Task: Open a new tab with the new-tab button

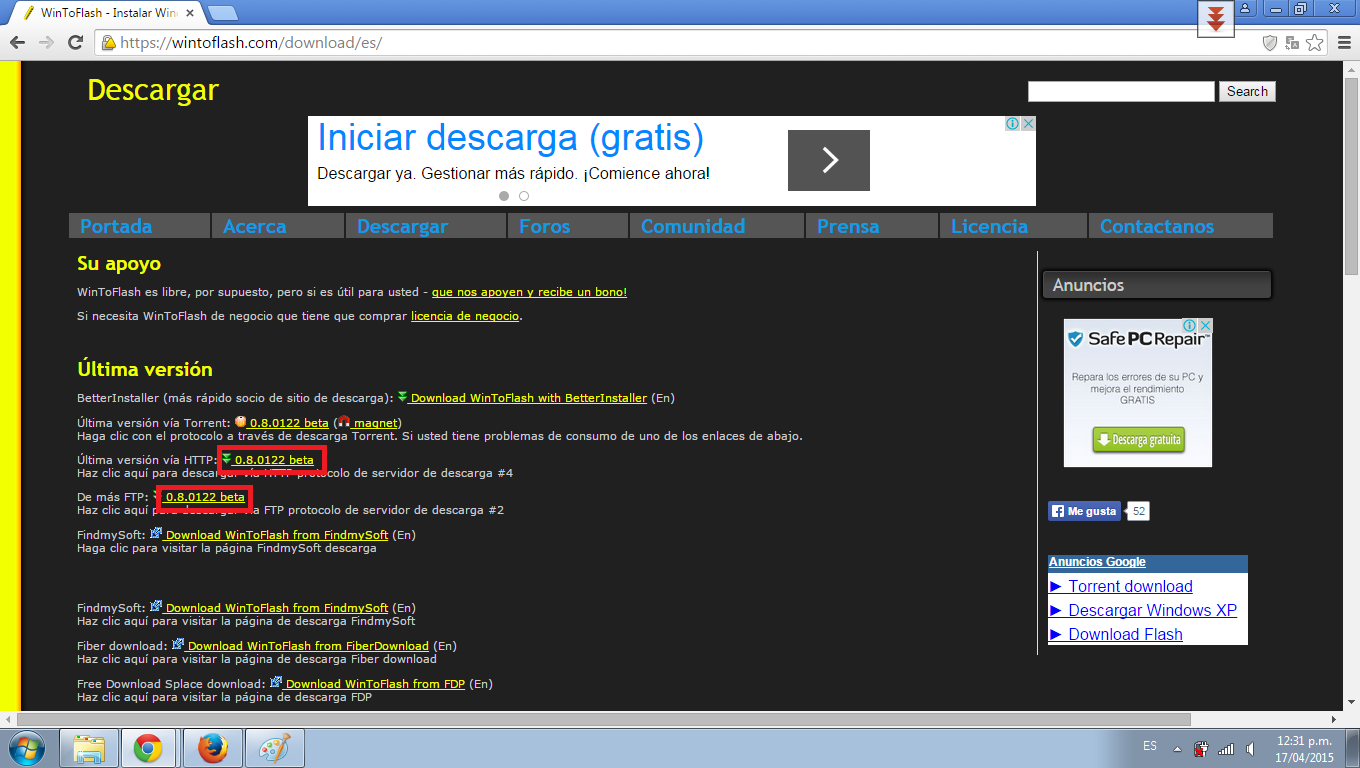Action: [222, 12]
